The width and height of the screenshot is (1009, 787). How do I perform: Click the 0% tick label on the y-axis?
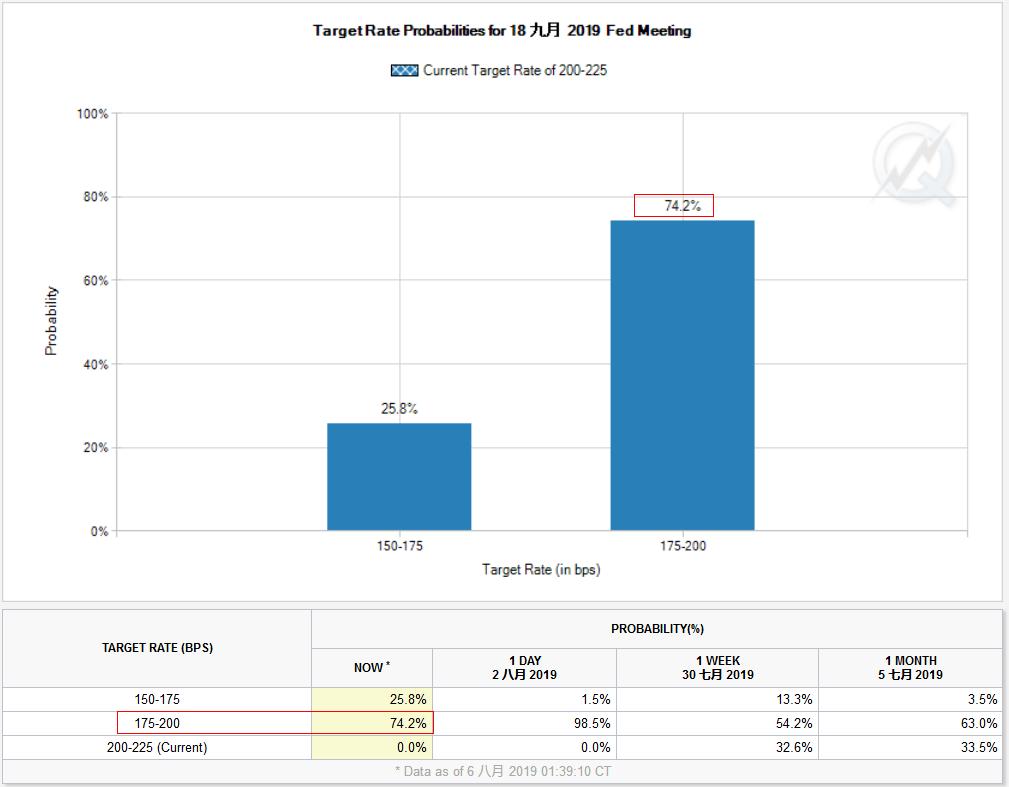99,532
